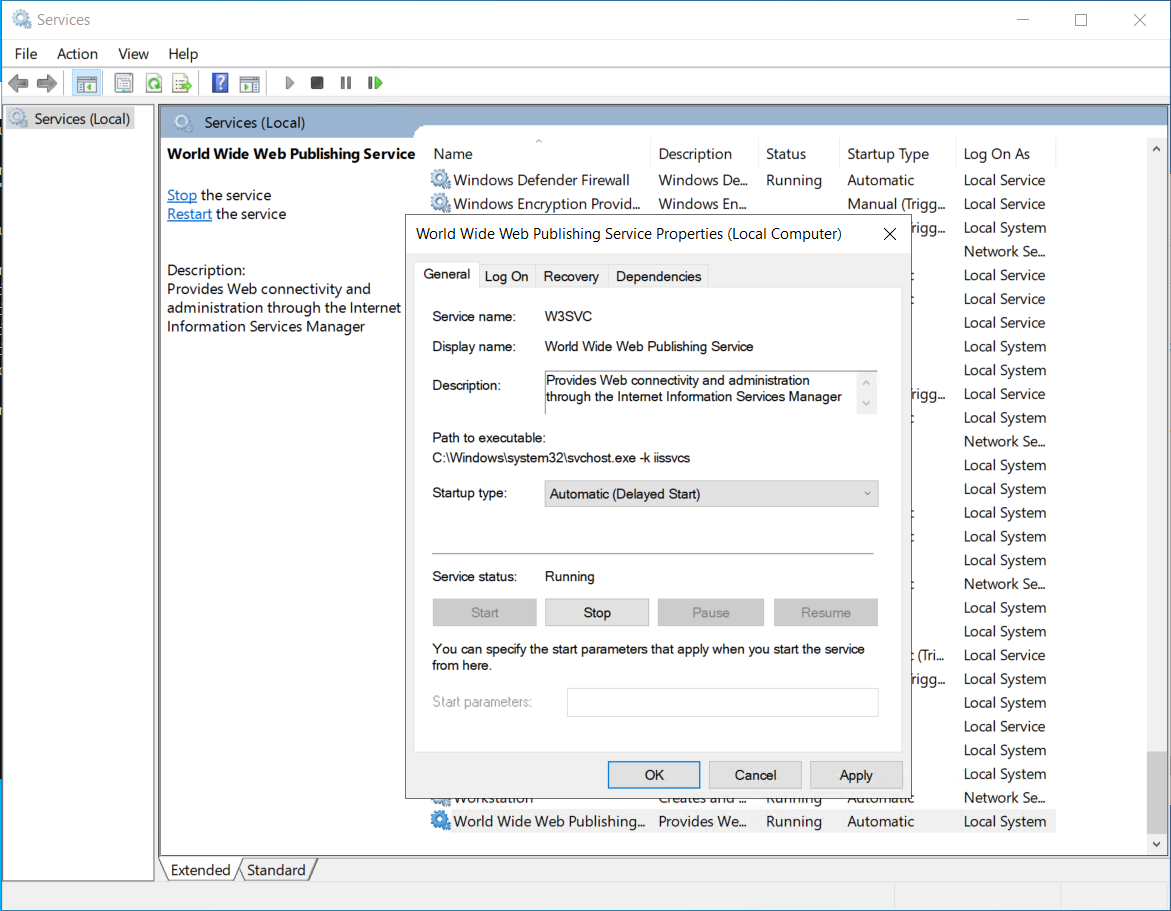Switch to the Dependencies tab
Image resolution: width=1171 pixels, height=911 pixels.
tap(659, 276)
